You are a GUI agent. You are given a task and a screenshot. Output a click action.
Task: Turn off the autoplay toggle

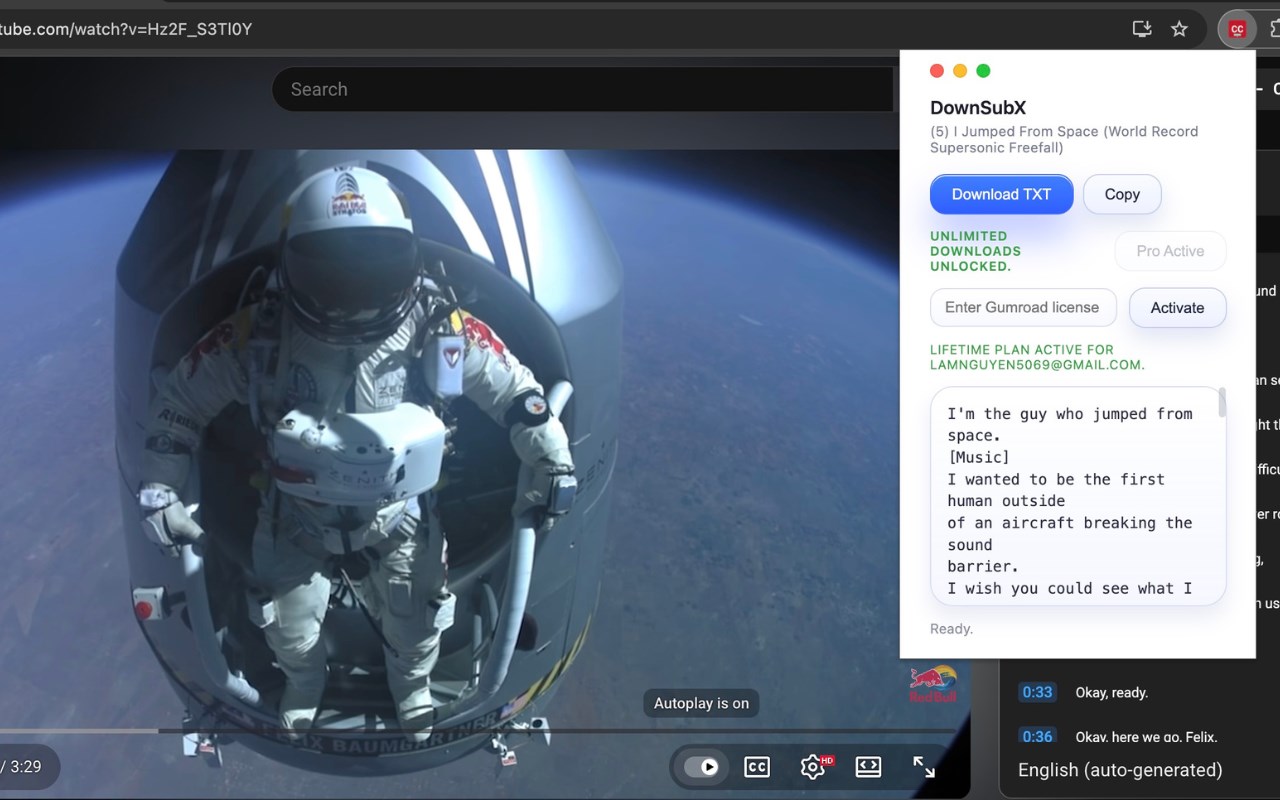701,767
